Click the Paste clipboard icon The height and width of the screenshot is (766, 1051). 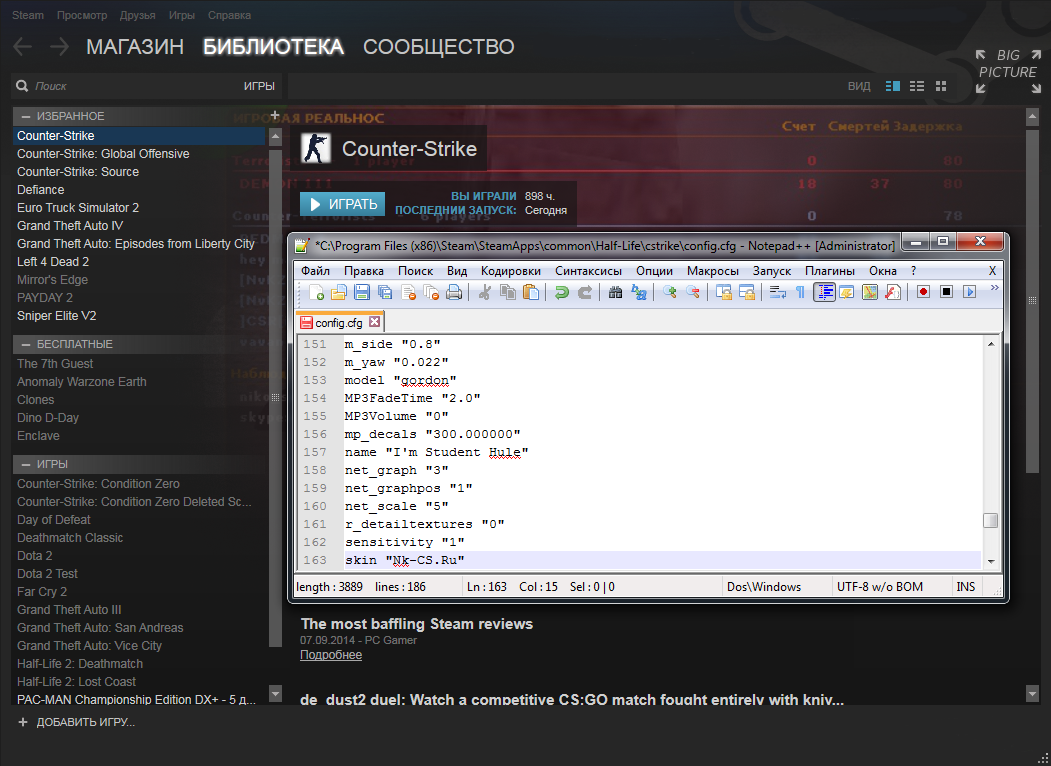pyautogui.click(x=531, y=292)
